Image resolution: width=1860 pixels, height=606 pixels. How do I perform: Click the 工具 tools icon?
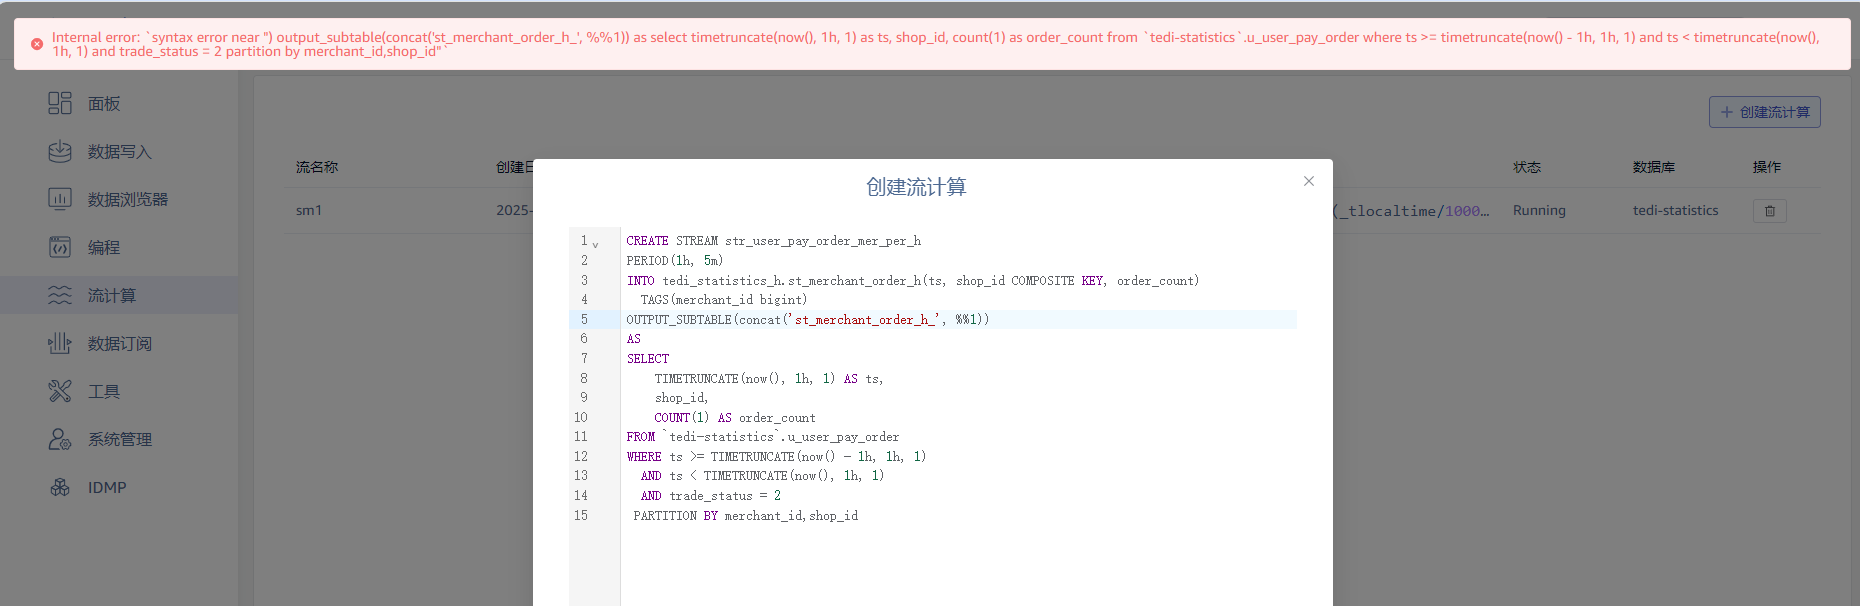click(x=60, y=391)
